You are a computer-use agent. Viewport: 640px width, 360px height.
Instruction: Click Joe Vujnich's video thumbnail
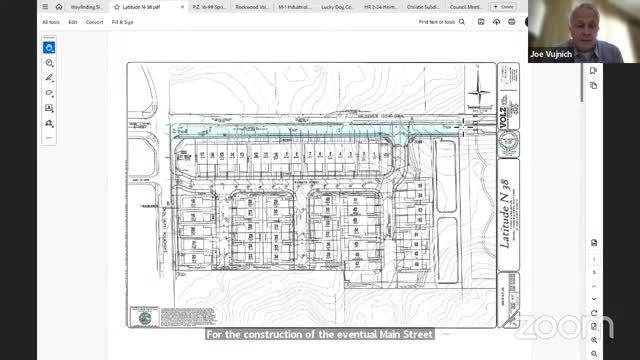point(584,31)
